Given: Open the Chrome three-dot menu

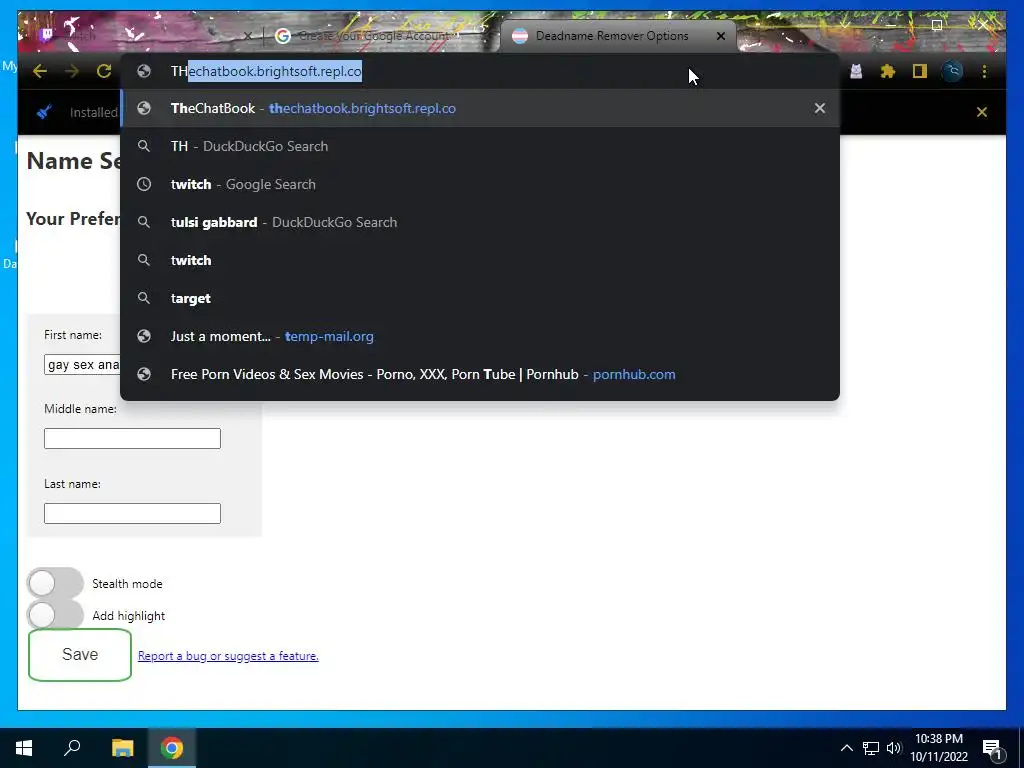Looking at the screenshot, I should 984,71.
